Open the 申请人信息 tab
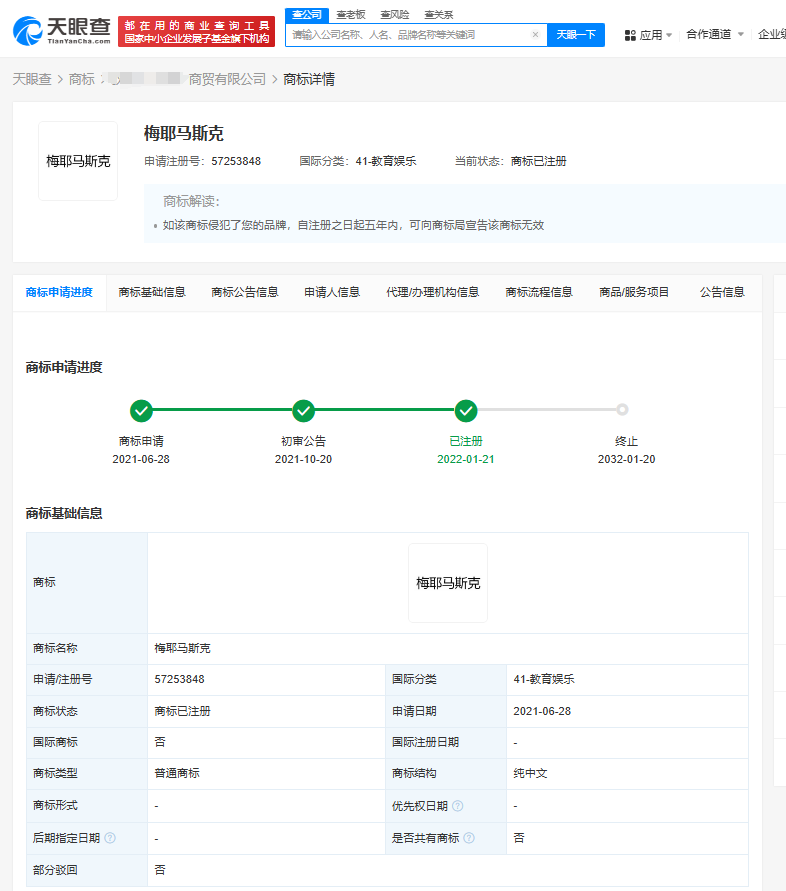Image resolution: width=786 pixels, height=891 pixels. (332, 292)
